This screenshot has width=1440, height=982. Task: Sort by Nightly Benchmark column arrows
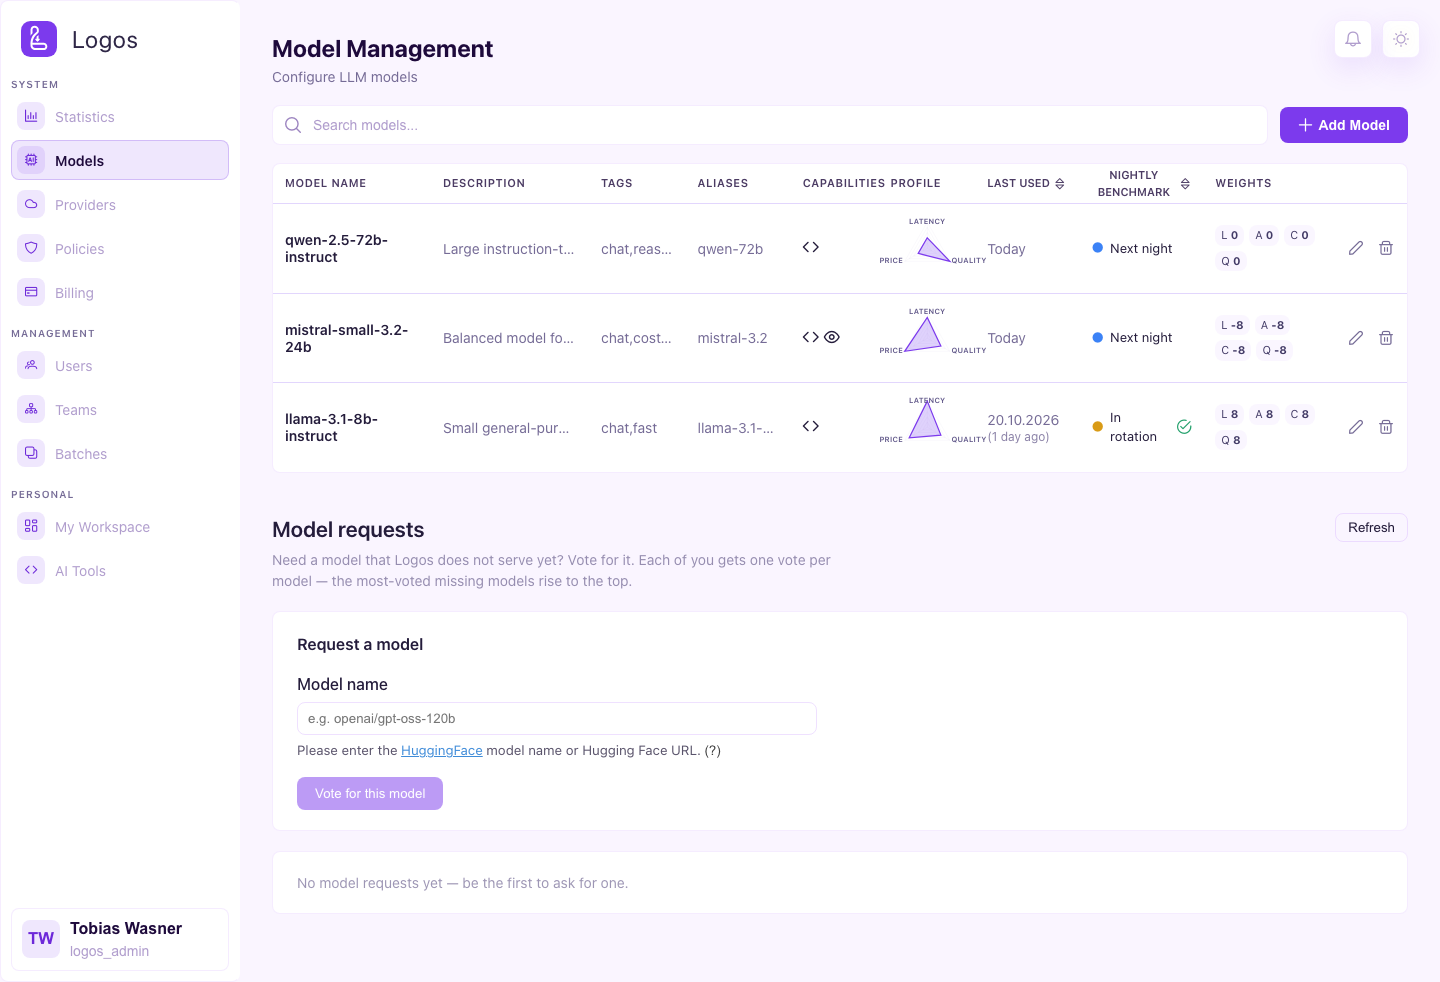coord(1185,184)
